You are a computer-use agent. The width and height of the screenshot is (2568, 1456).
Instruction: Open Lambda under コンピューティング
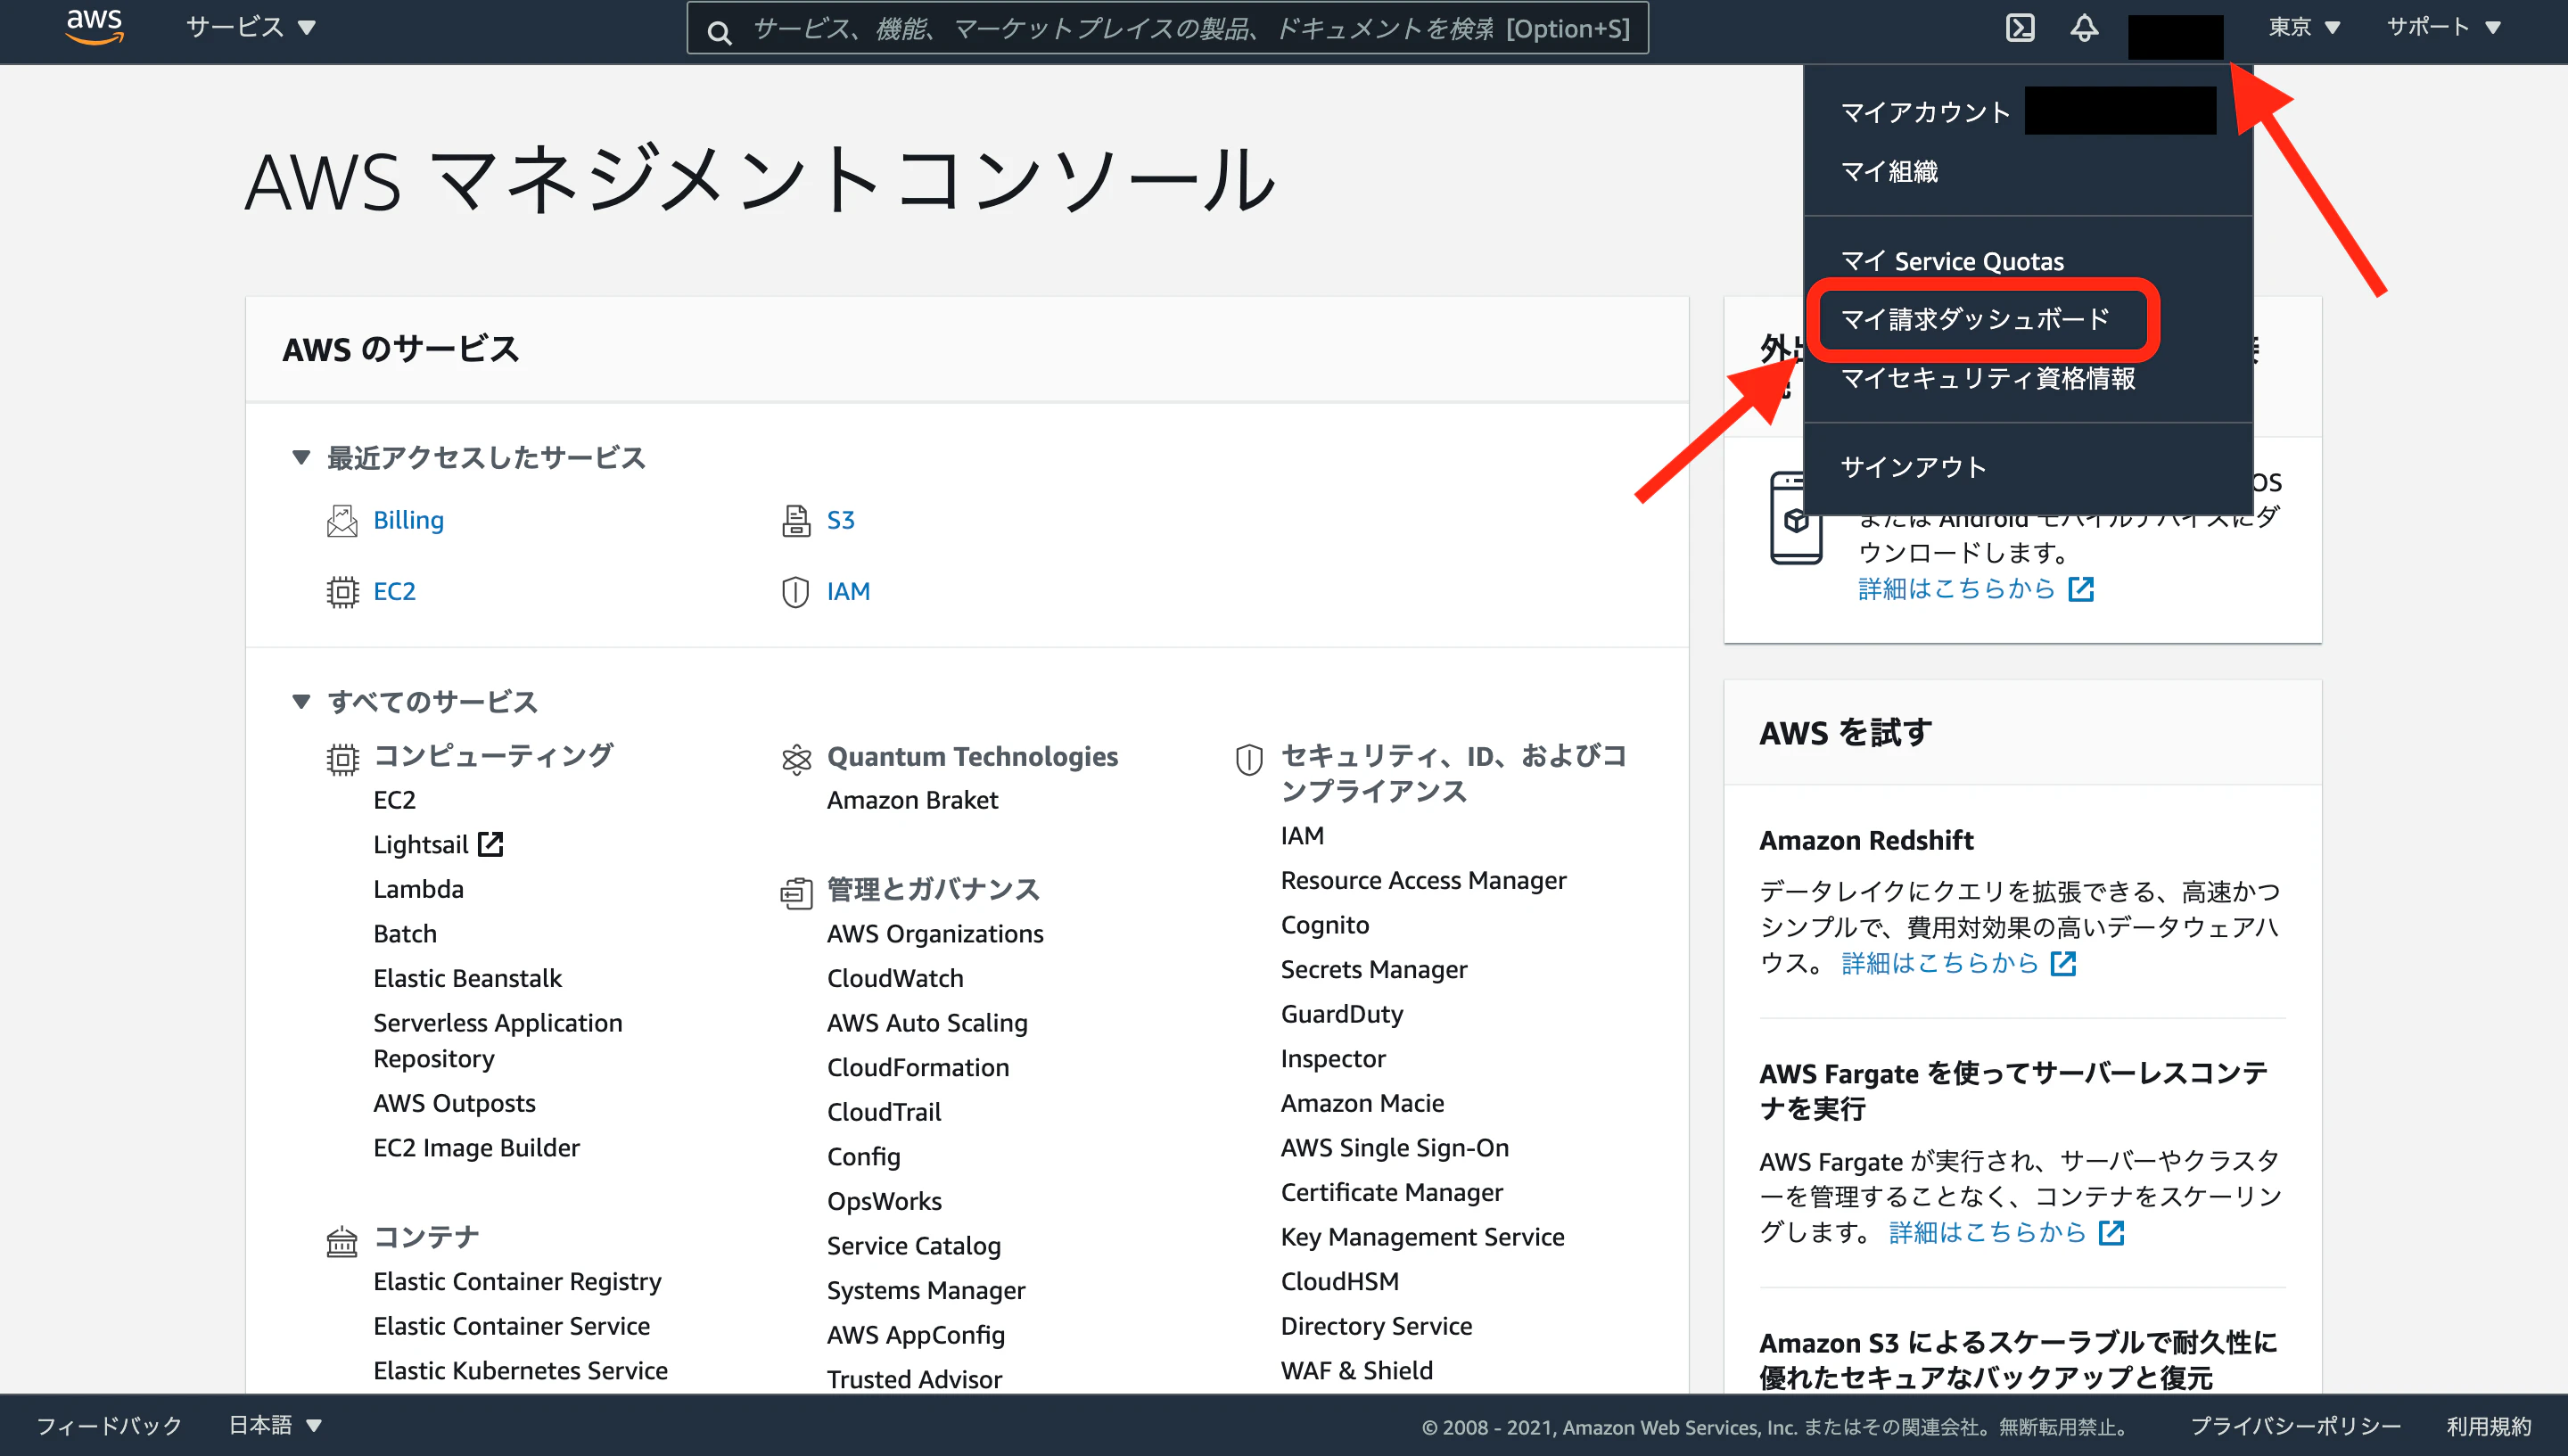tap(418, 889)
